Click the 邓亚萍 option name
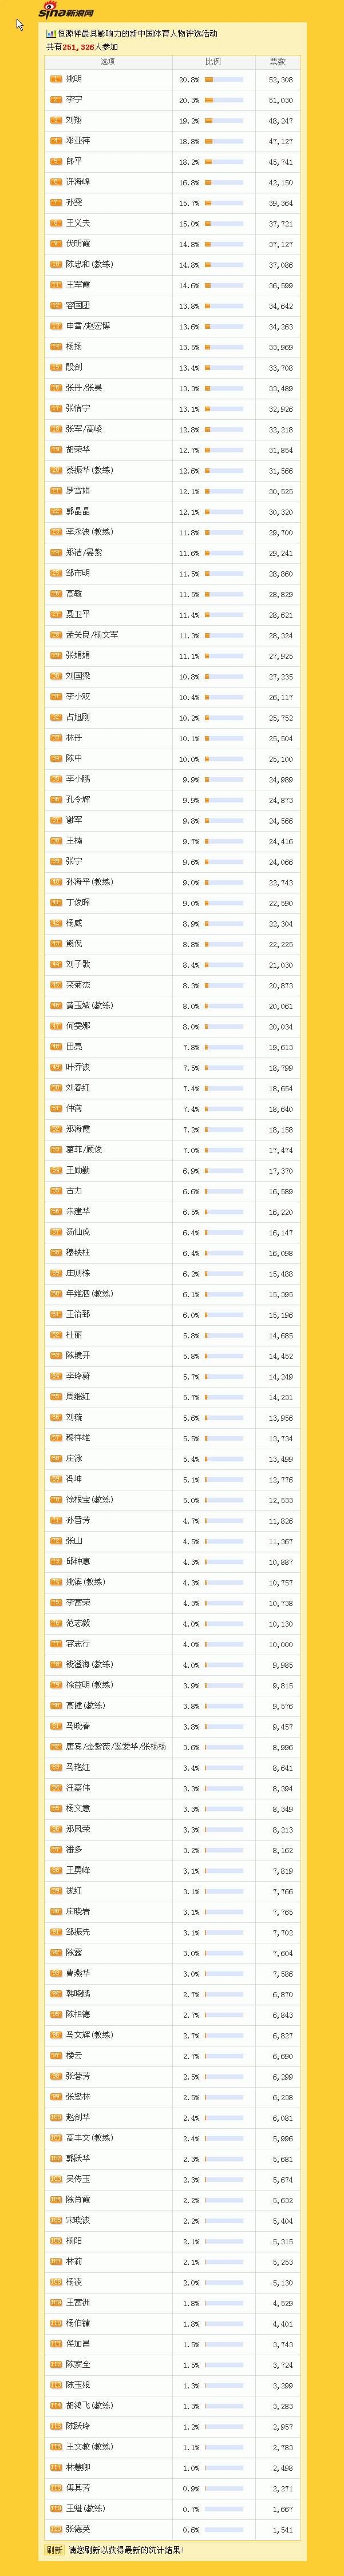 (x=78, y=141)
